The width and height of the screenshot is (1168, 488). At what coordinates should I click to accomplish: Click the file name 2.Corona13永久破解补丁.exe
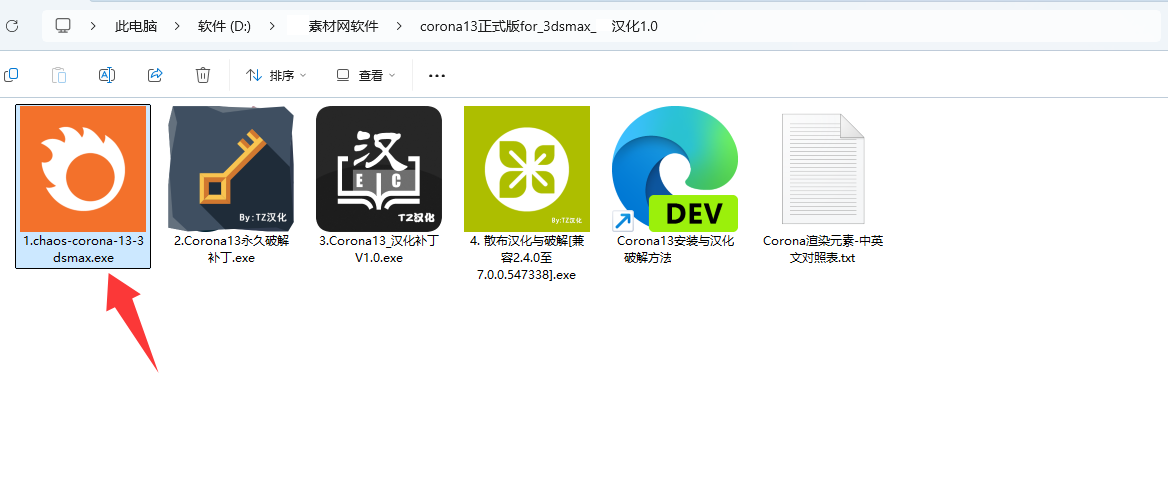[231, 250]
